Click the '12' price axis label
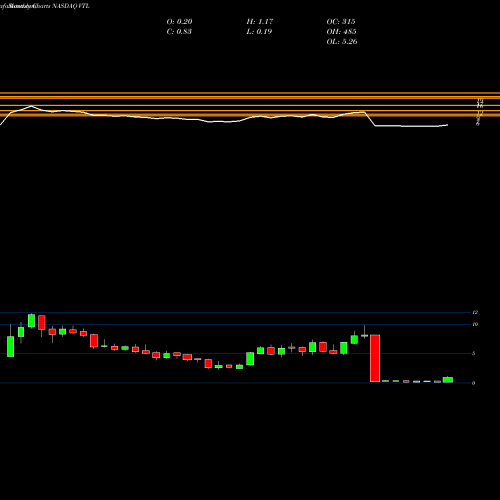Screen dimensions: 500x500 click(475, 312)
